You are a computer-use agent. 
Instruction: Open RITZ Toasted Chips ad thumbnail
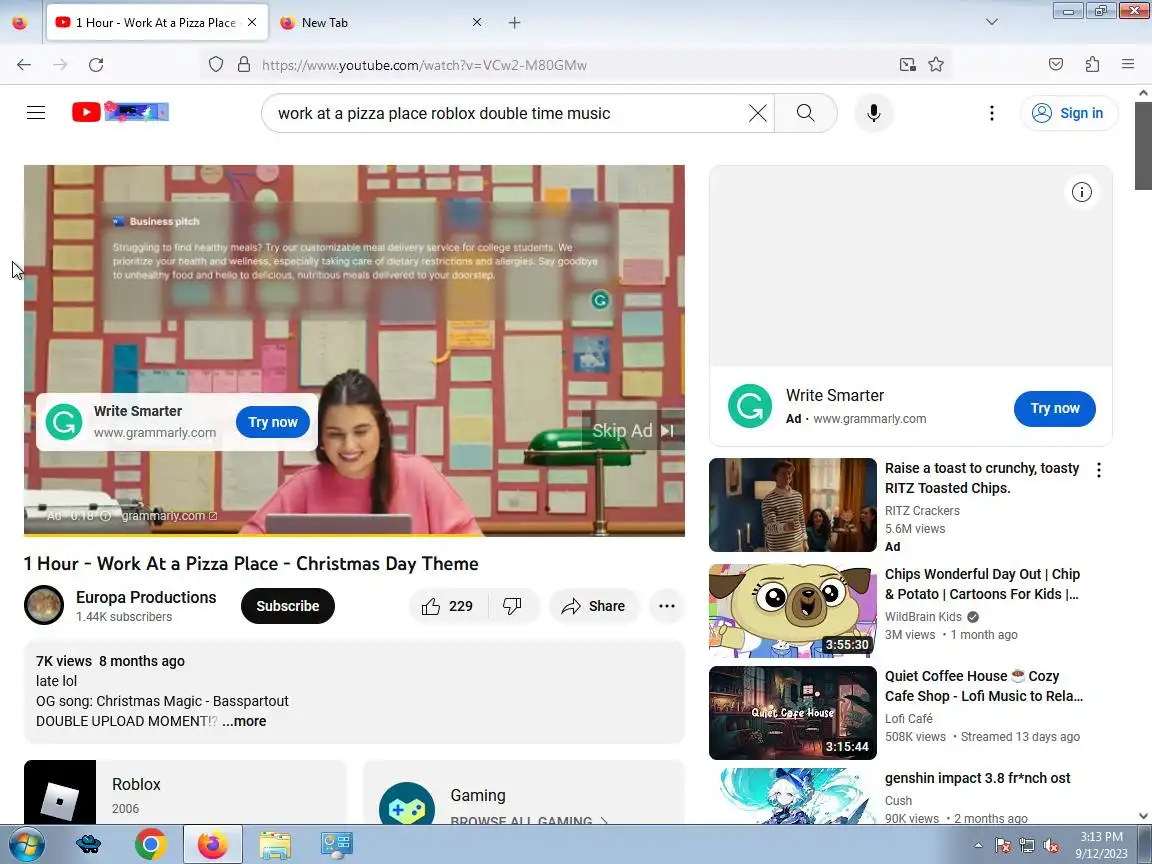(793, 505)
